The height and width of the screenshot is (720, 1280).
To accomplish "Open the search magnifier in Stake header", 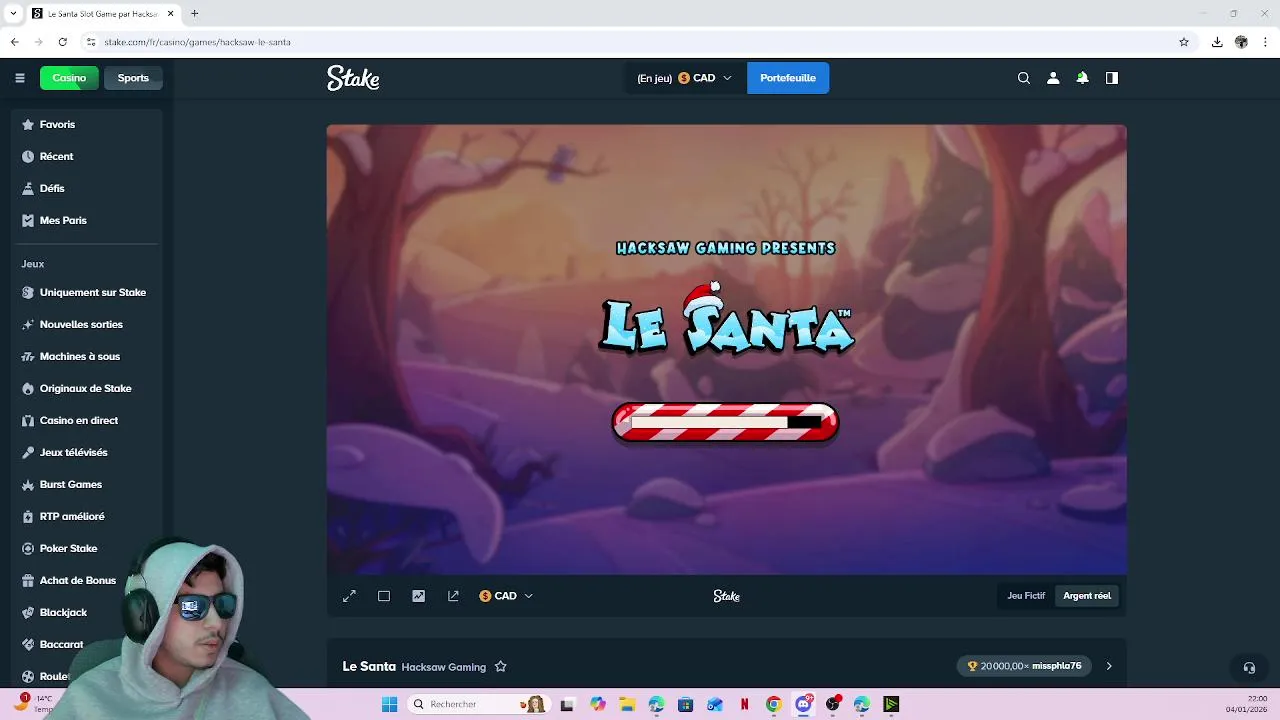I will click(x=1023, y=78).
